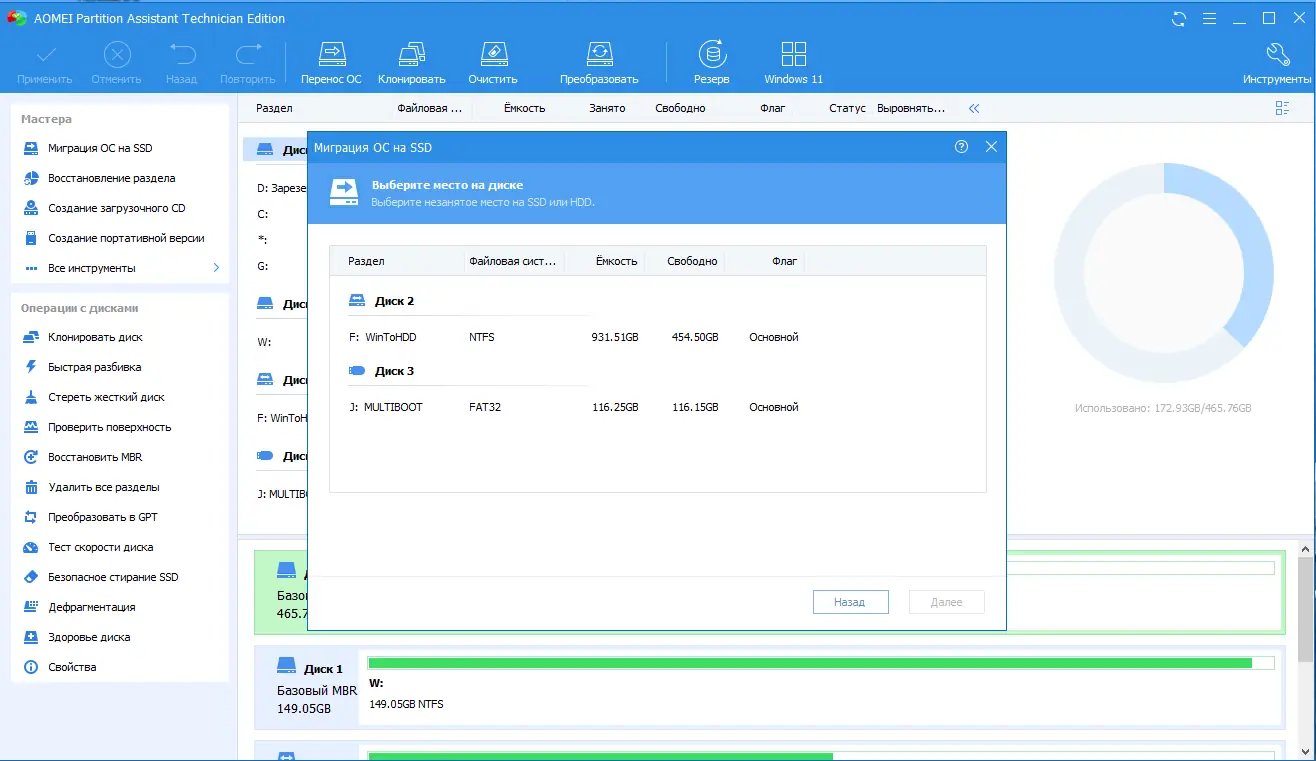Click the Повторить redo toolbar icon
This screenshot has width=1316, height=761.
pos(247,63)
